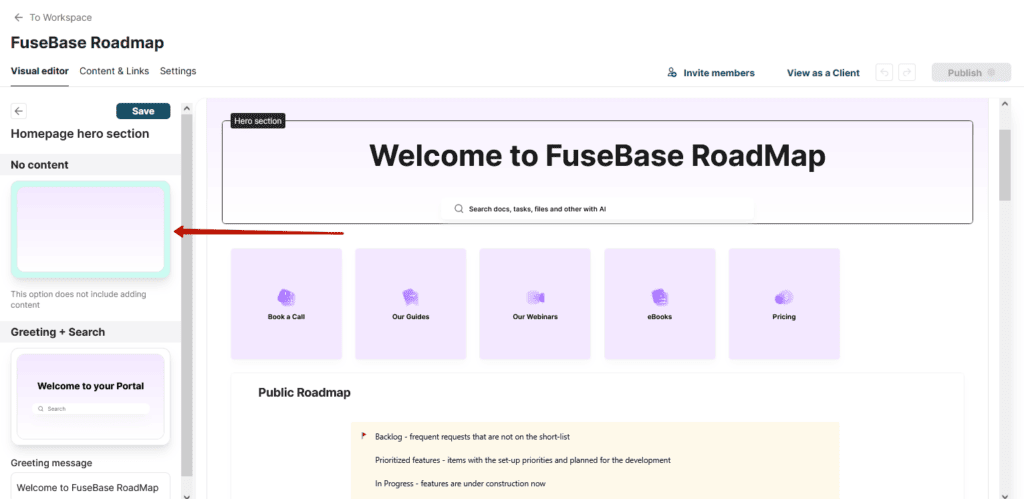Click the Book a Call card icon
This screenshot has height=499, width=1024.
[286, 298]
